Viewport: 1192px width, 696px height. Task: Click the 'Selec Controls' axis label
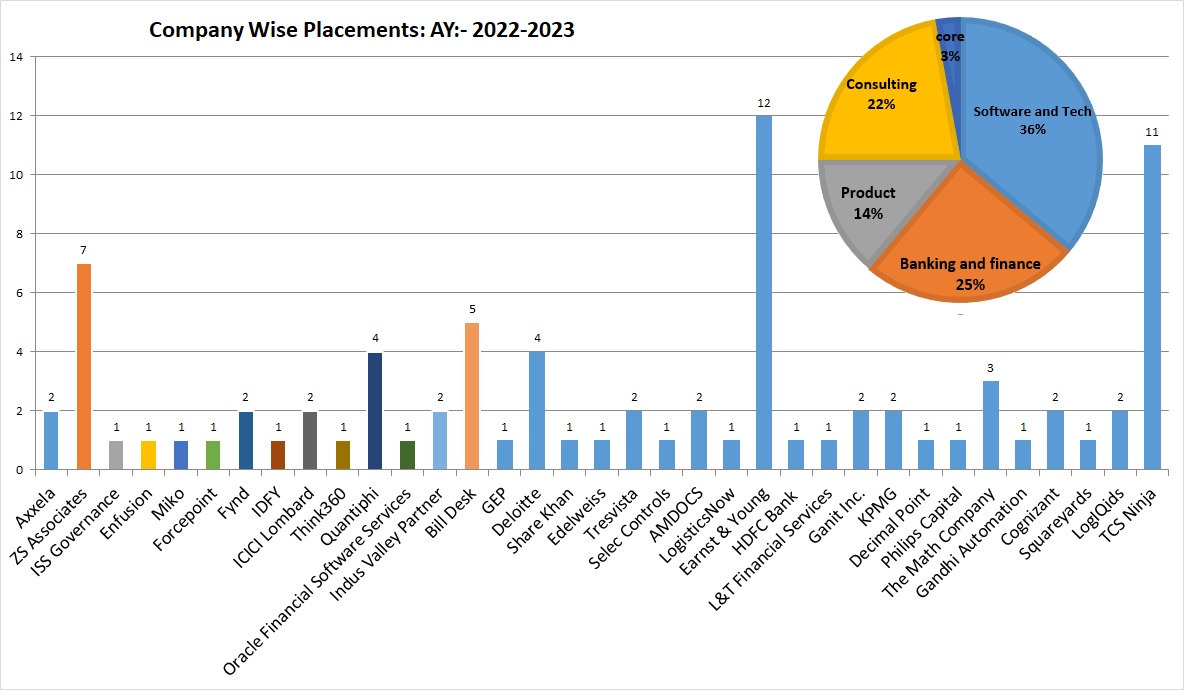pos(629,528)
